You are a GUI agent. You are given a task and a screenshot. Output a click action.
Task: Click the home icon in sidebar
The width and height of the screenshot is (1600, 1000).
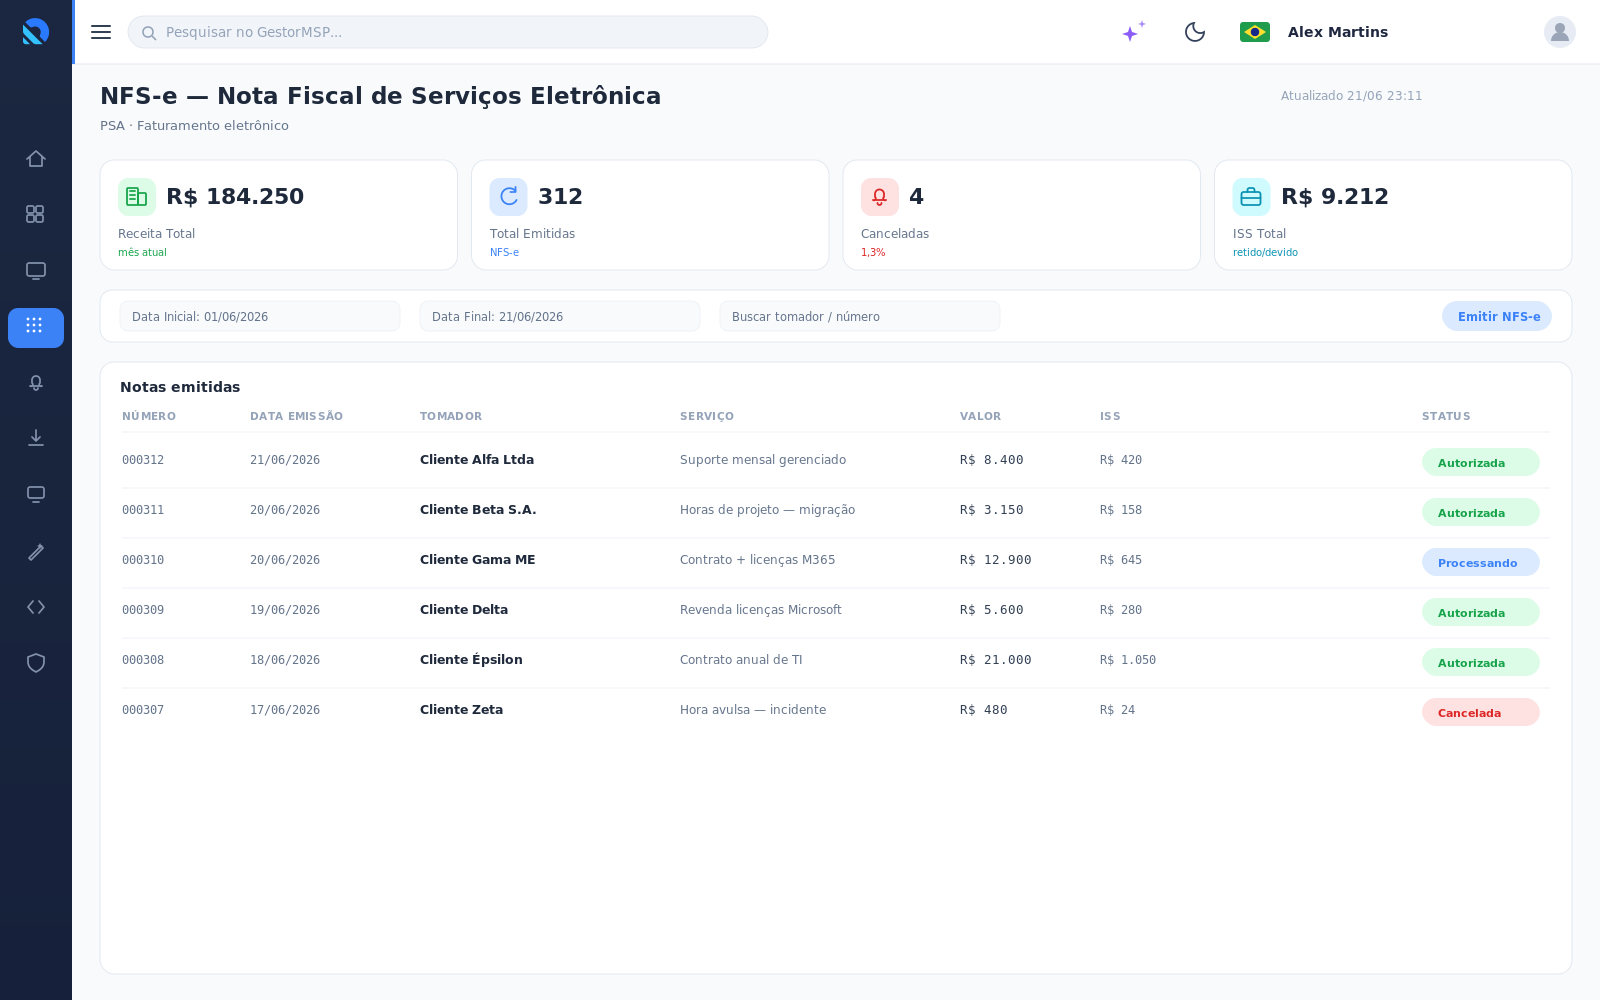(x=36, y=159)
